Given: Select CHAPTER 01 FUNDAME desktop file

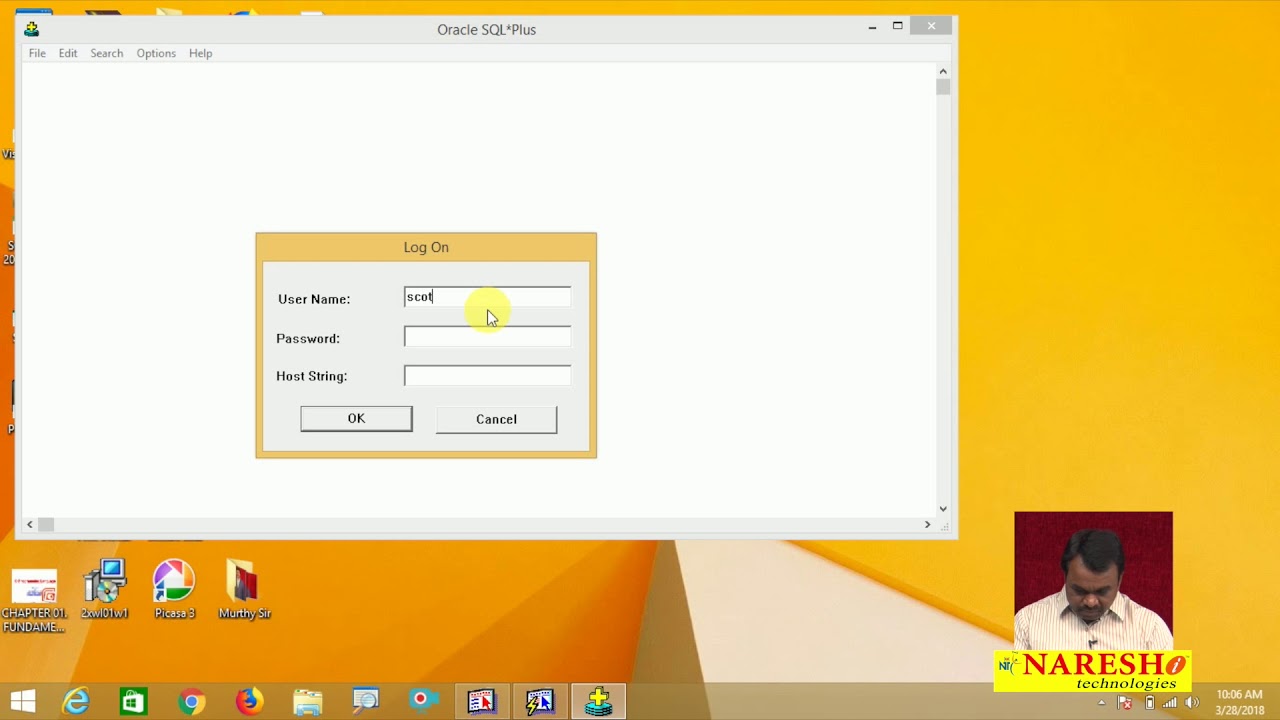Looking at the screenshot, I should point(34,601).
